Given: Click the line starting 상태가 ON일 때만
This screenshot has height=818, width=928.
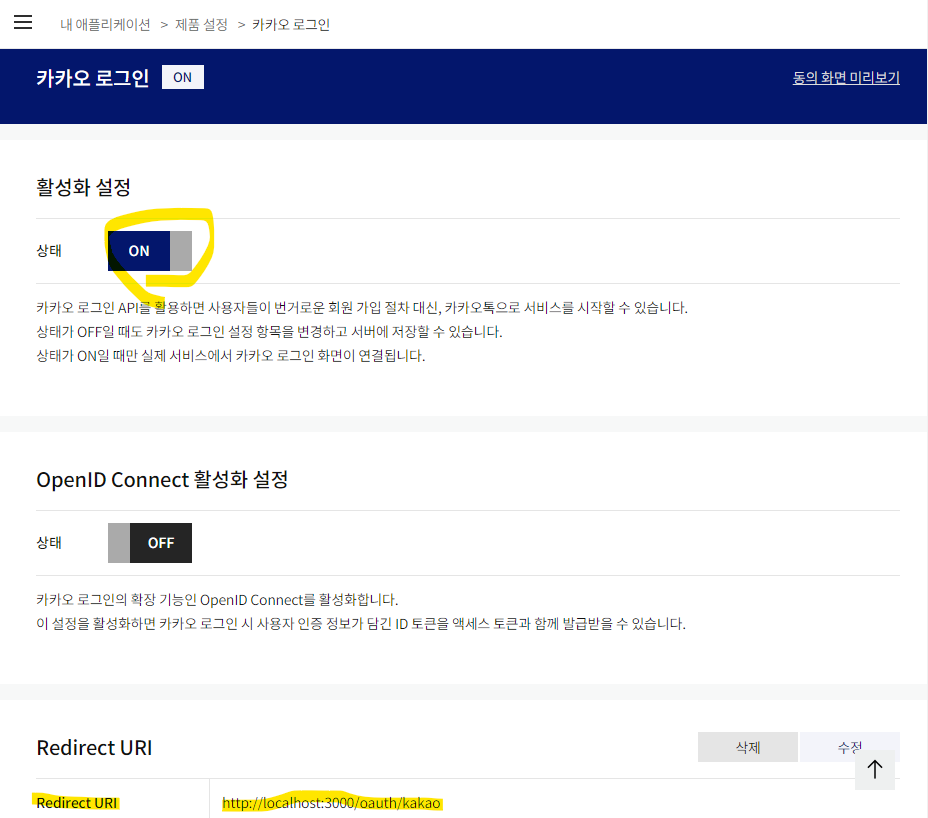Looking at the screenshot, I should click(231, 356).
